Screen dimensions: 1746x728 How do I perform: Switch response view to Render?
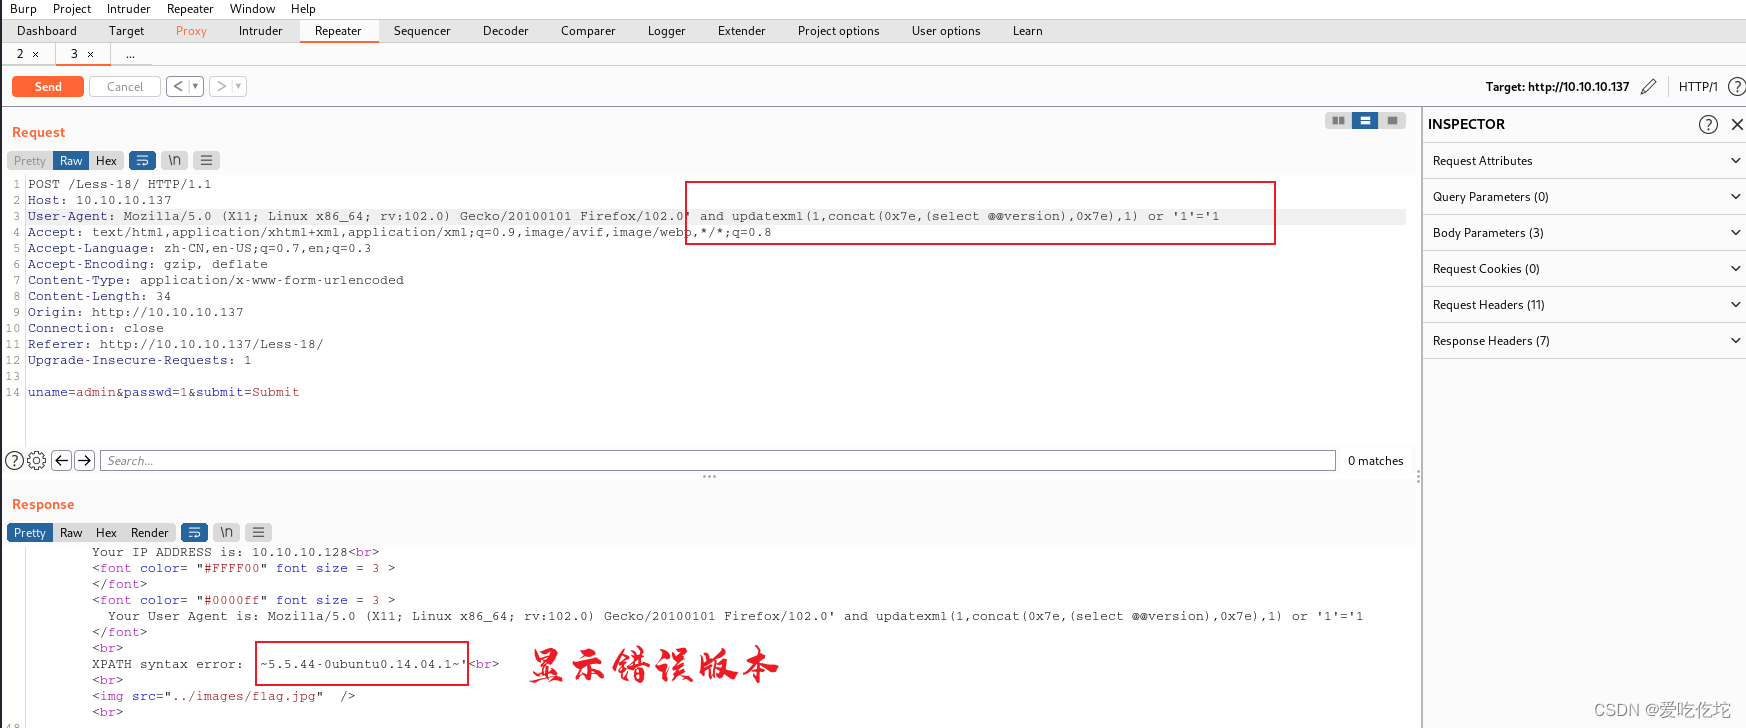coord(150,533)
